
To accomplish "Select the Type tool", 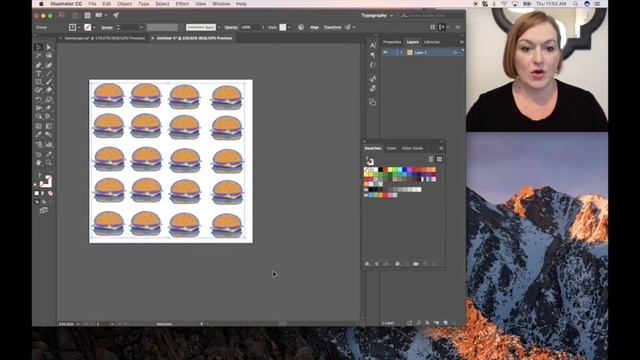I will click(39, 74).
